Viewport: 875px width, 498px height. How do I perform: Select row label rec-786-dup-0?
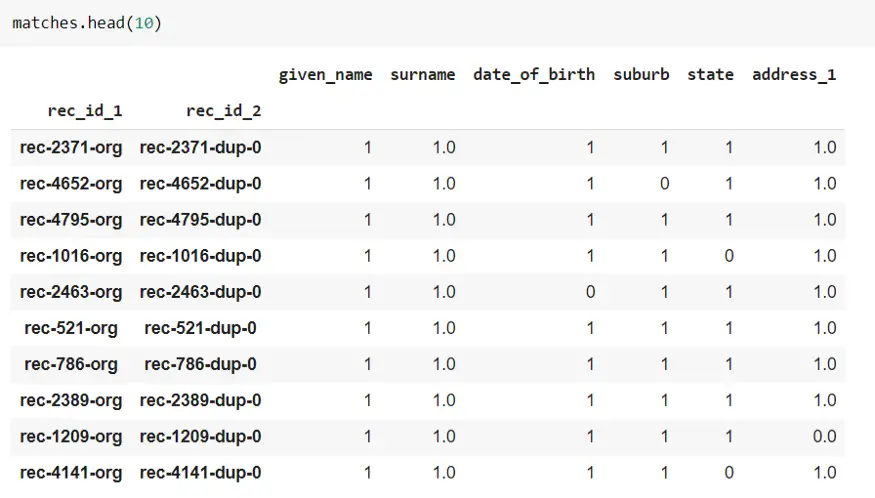click(200, 365)
